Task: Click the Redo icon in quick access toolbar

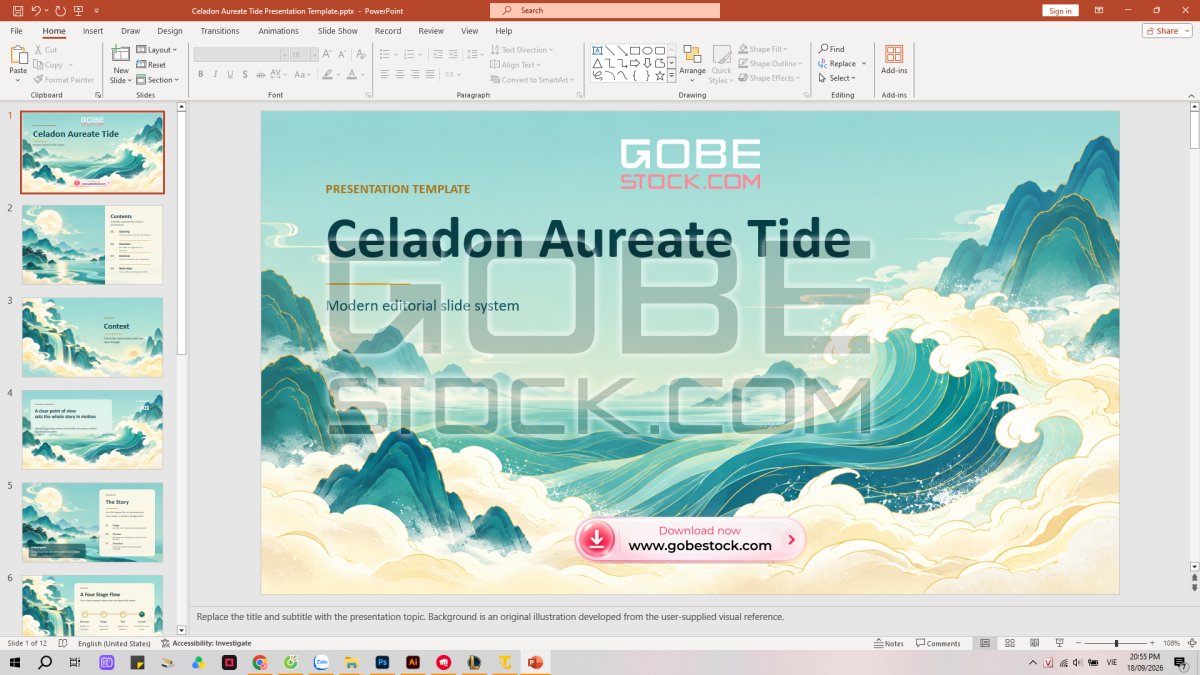Action: coord(60,10)
